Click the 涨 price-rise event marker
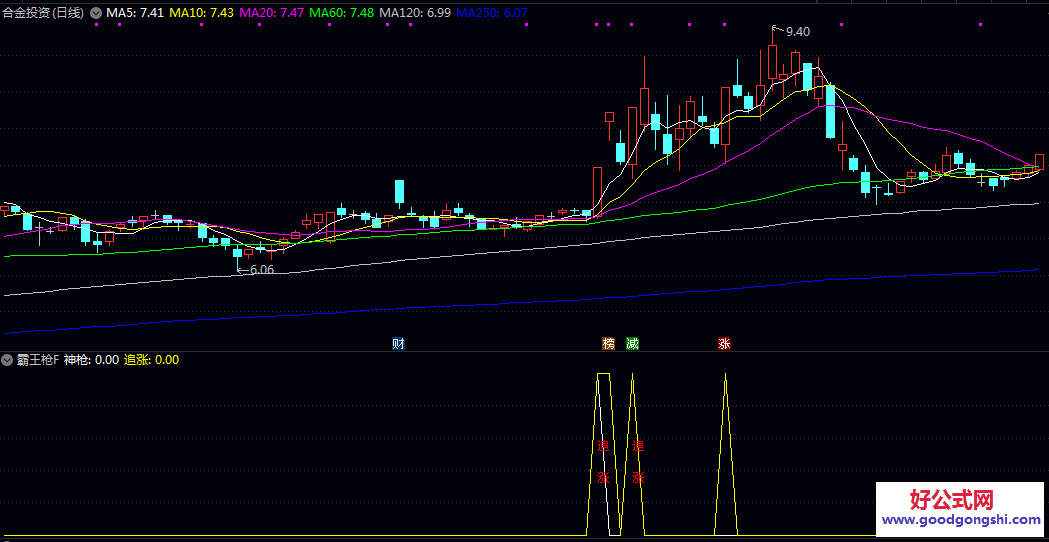This screenshot has width=1049, height=542. coord(724,344)
